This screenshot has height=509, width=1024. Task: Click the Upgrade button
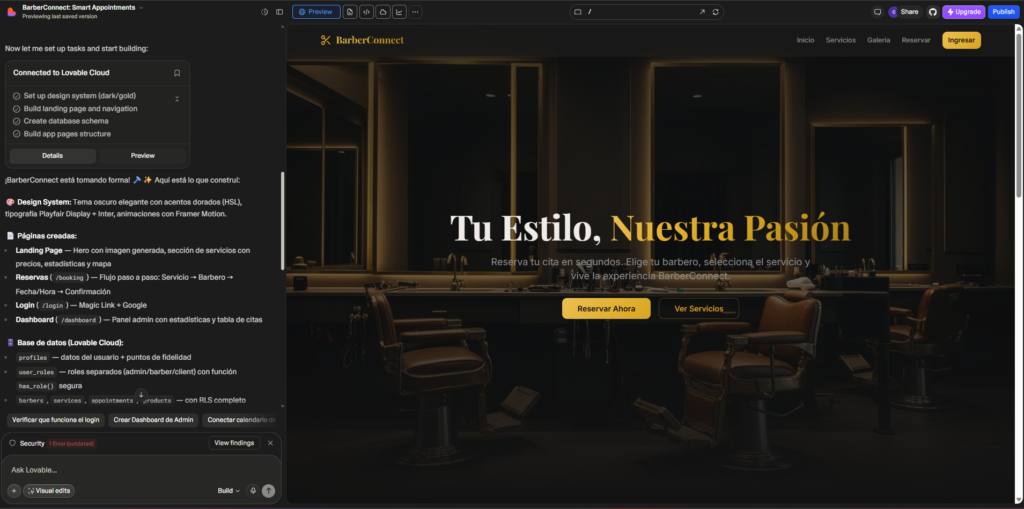tap(963, 12)
